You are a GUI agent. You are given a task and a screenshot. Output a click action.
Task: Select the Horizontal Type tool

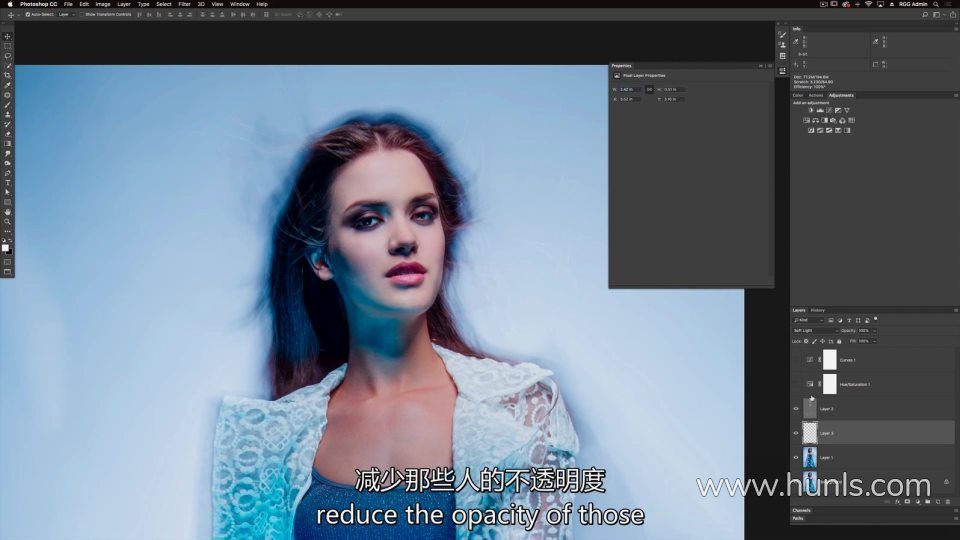click(x=7, y=183)
